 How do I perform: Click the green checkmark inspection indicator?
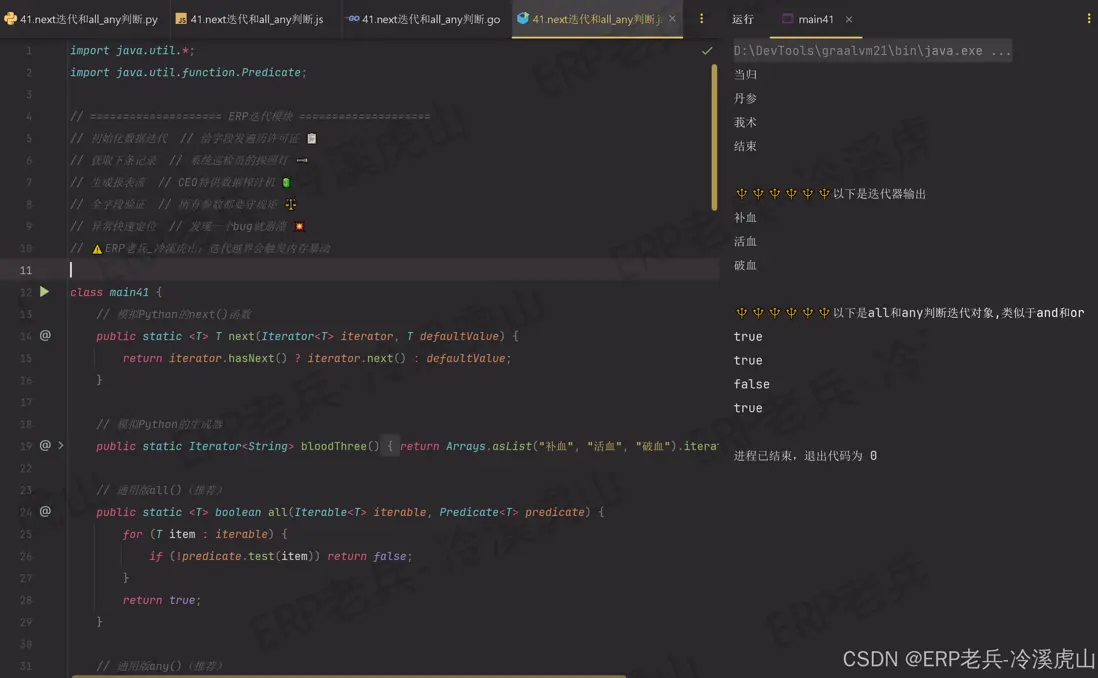707,50
